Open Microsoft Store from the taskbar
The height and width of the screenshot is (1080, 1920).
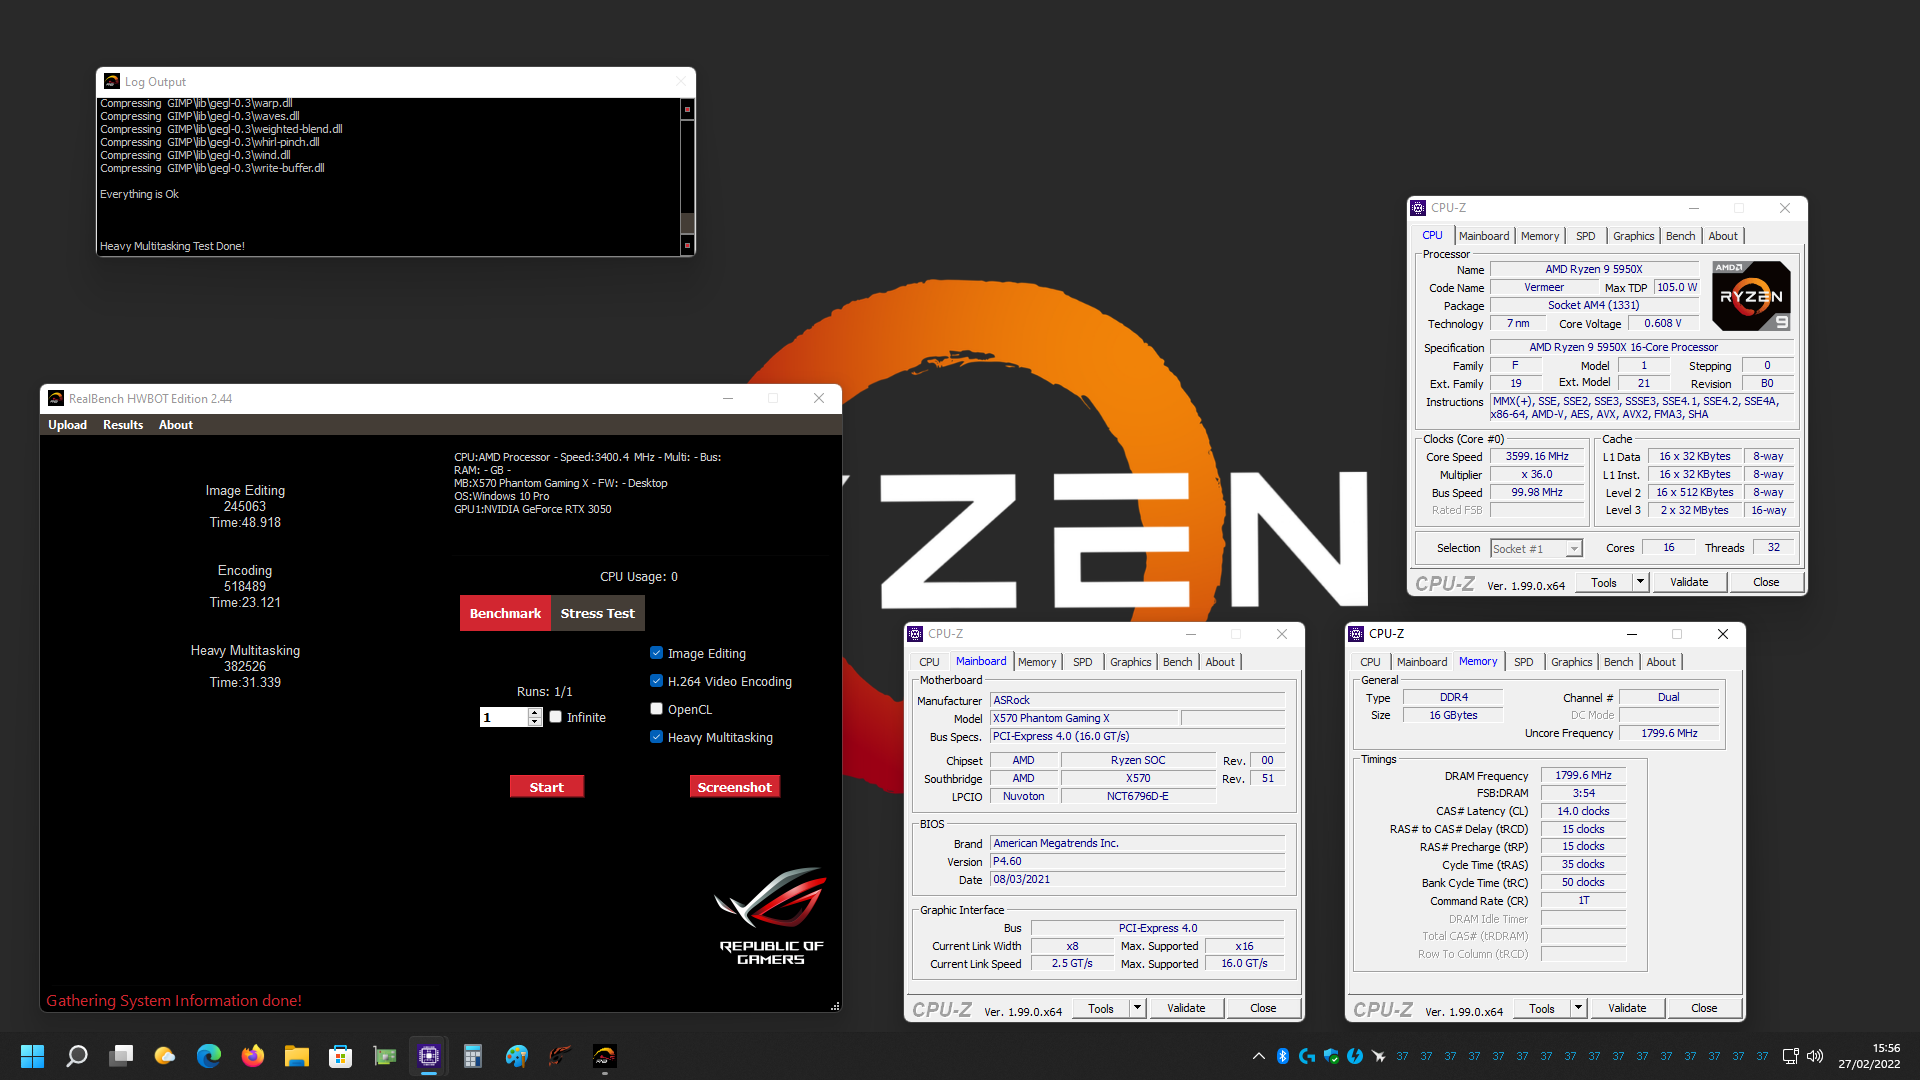341,1056
